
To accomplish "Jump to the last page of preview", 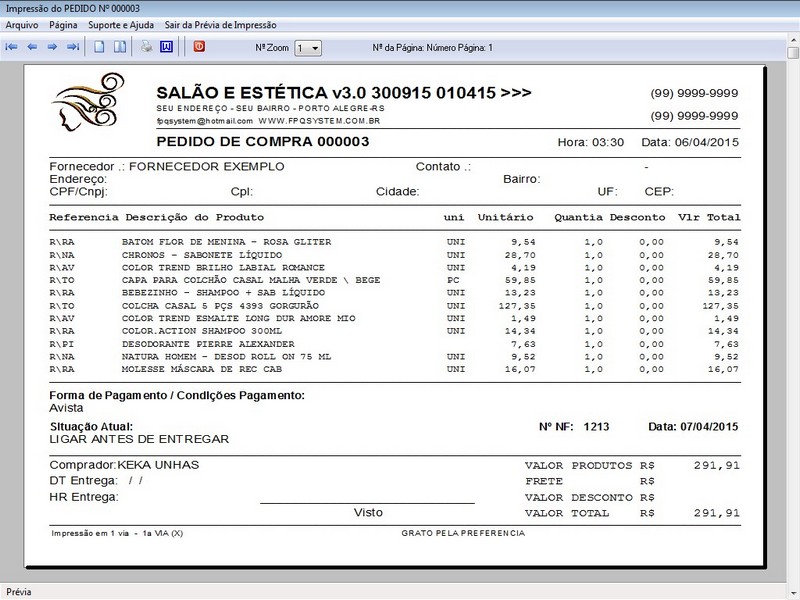I will coord(72,47).
